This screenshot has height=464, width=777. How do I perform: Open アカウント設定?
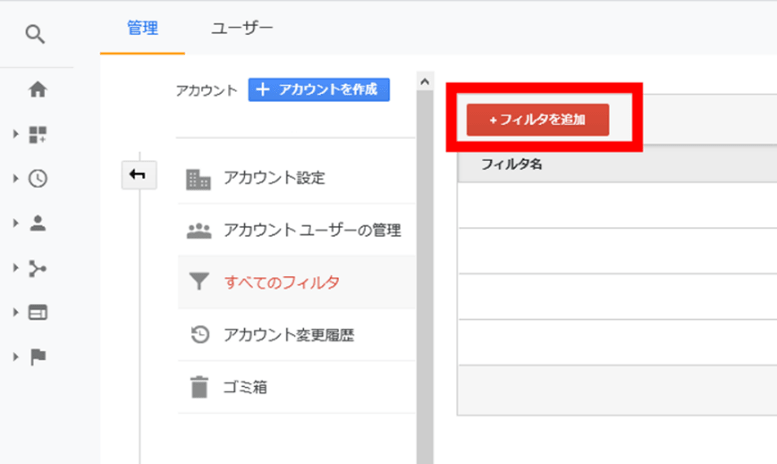click(x=296, y=177)
